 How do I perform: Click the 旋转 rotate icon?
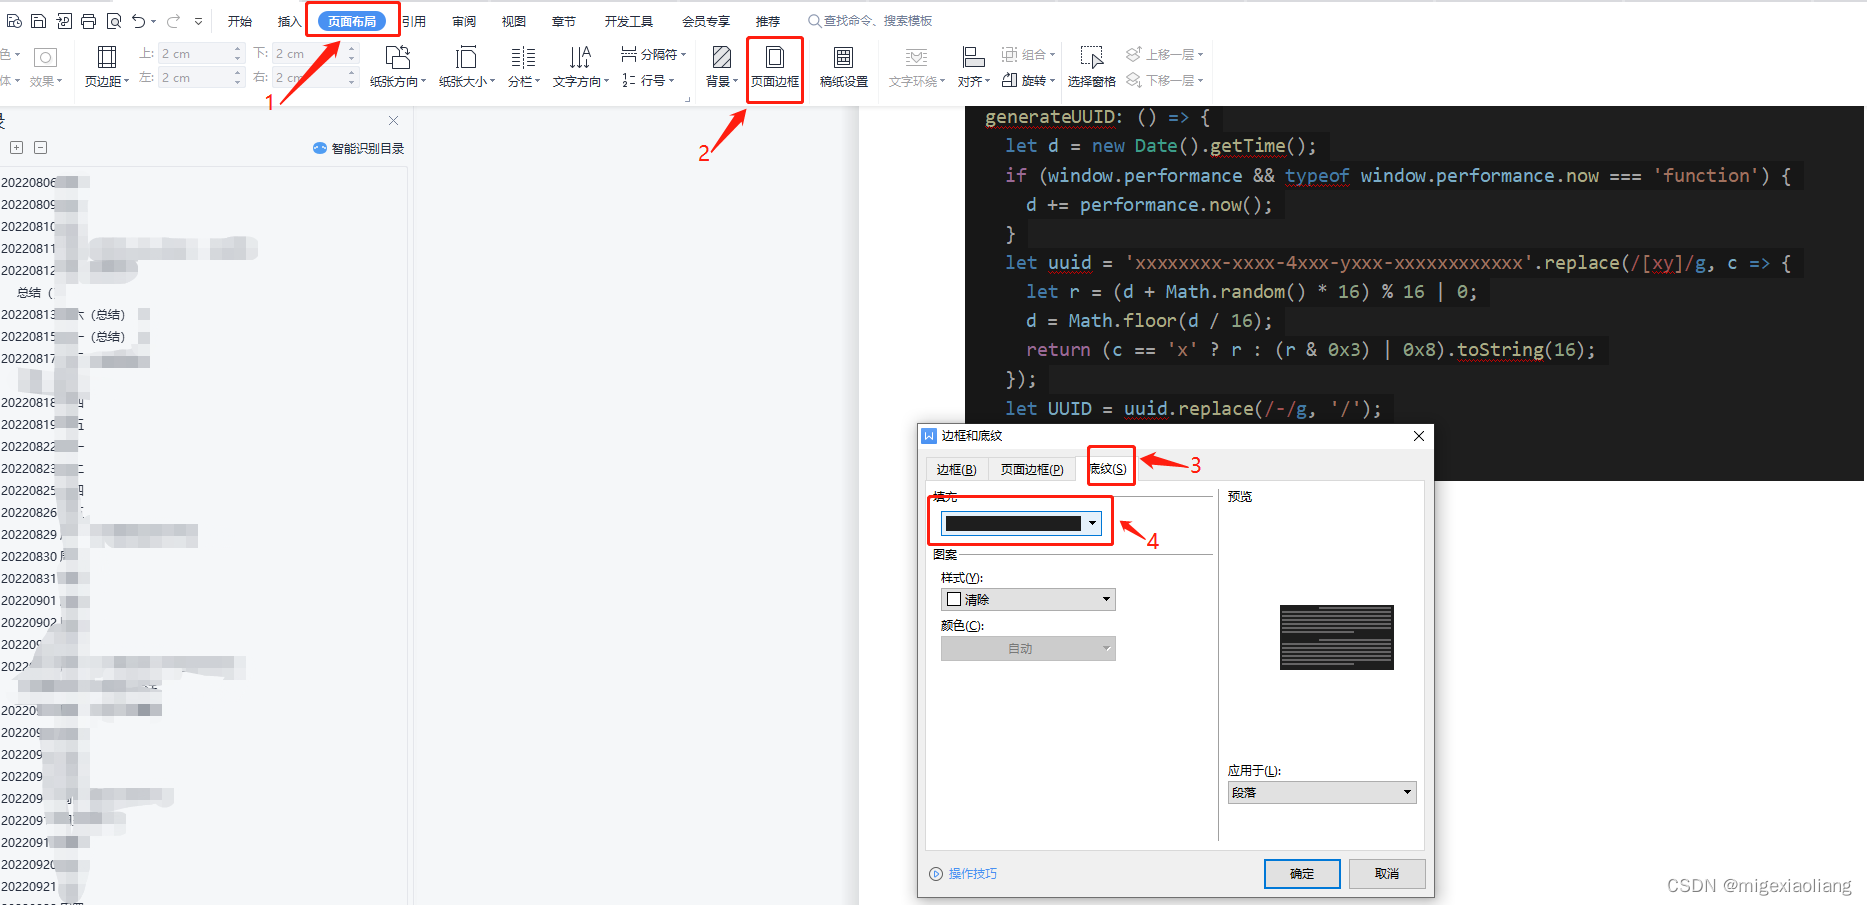click(1010, 80)
